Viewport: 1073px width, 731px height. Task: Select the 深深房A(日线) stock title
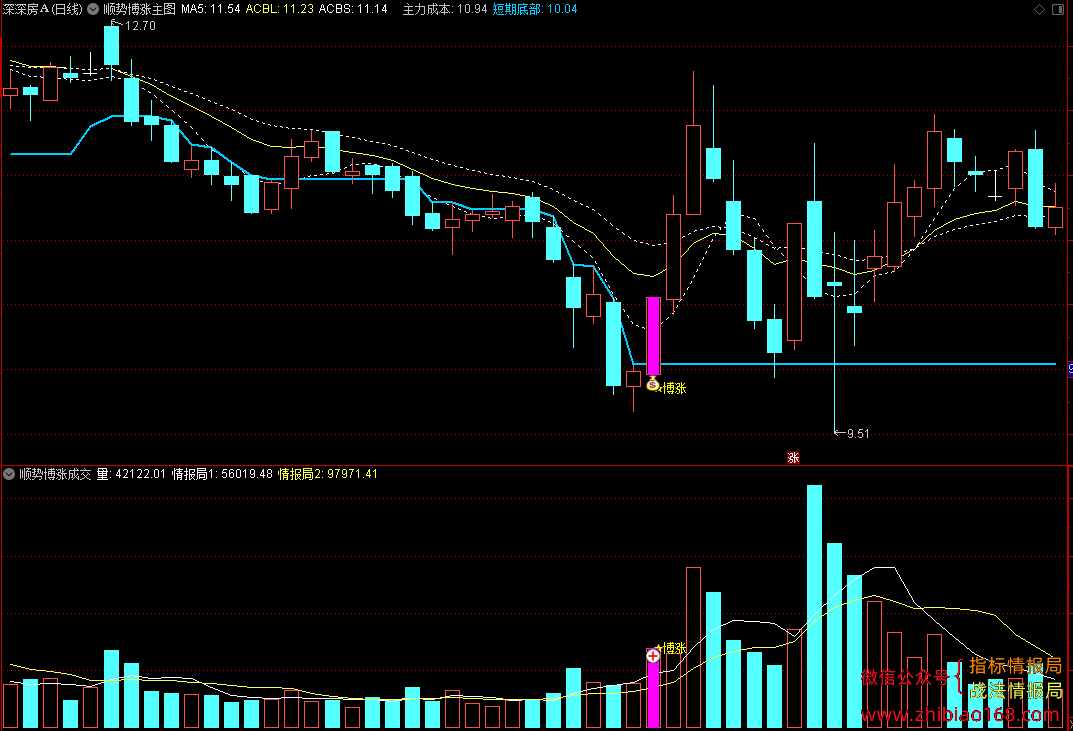coord(42,9)
